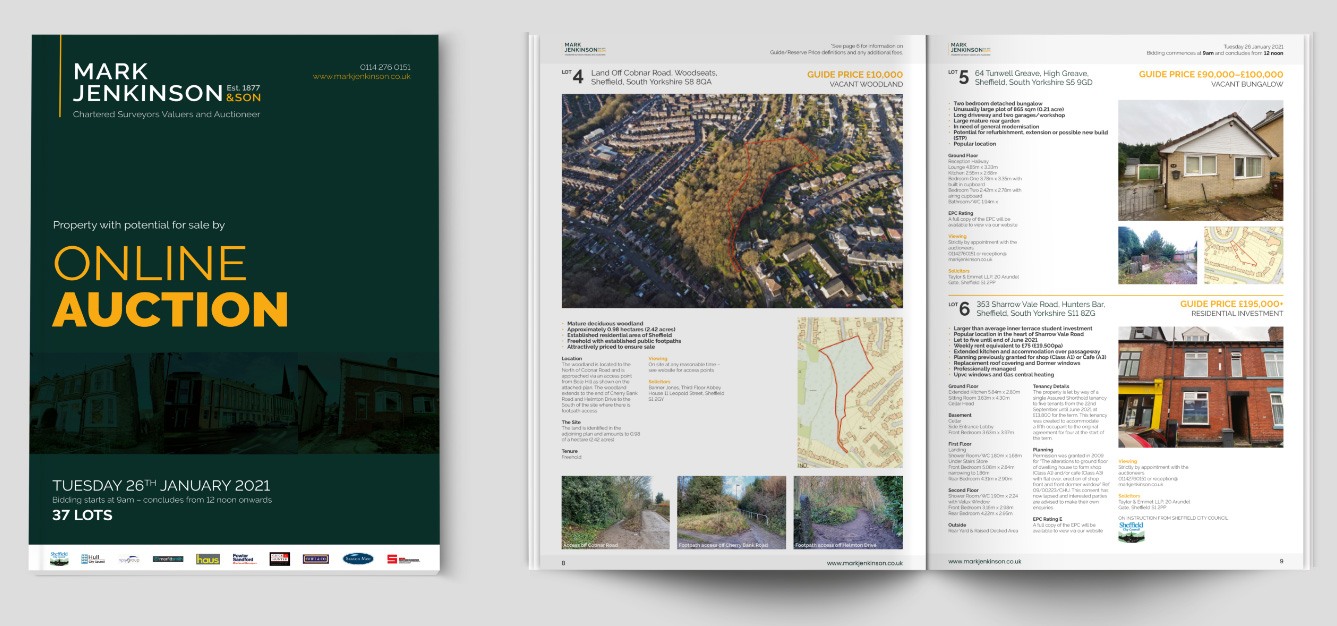Click 'Tuesday 26 January 2021' in right page header
Screen dimensions: 1337x626
tap(1251, 47)
